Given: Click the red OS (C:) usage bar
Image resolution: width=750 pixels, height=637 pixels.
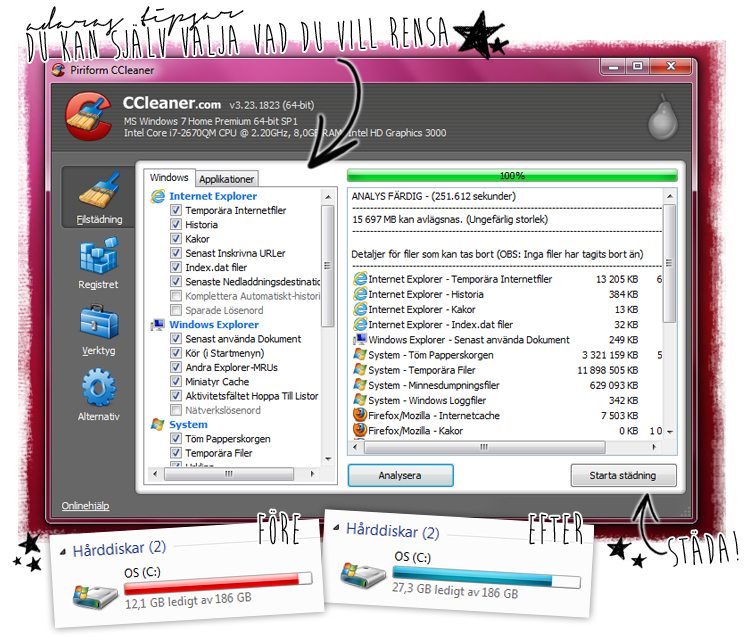Looking at the screenshot, I should pyautogui.click(x=218, y=583).
